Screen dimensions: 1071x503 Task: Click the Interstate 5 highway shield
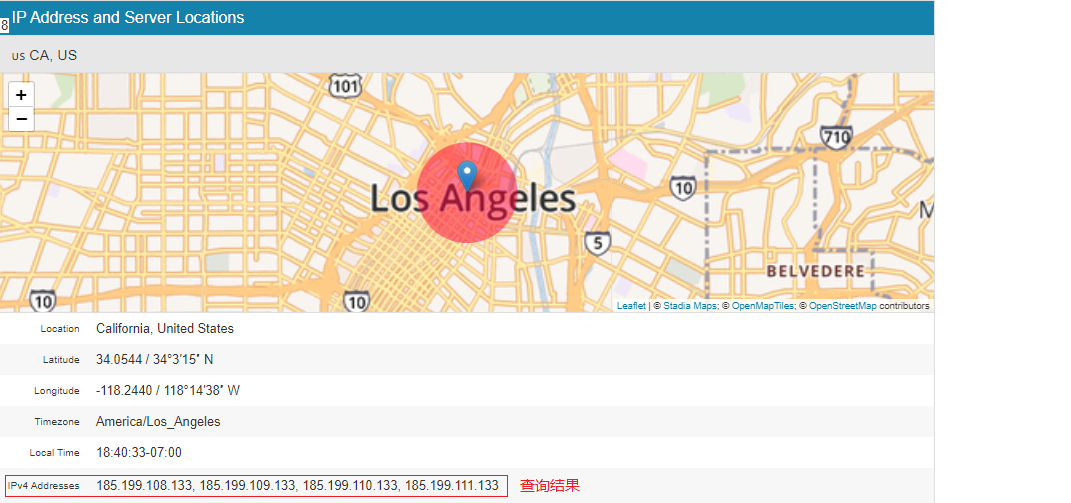597,242
